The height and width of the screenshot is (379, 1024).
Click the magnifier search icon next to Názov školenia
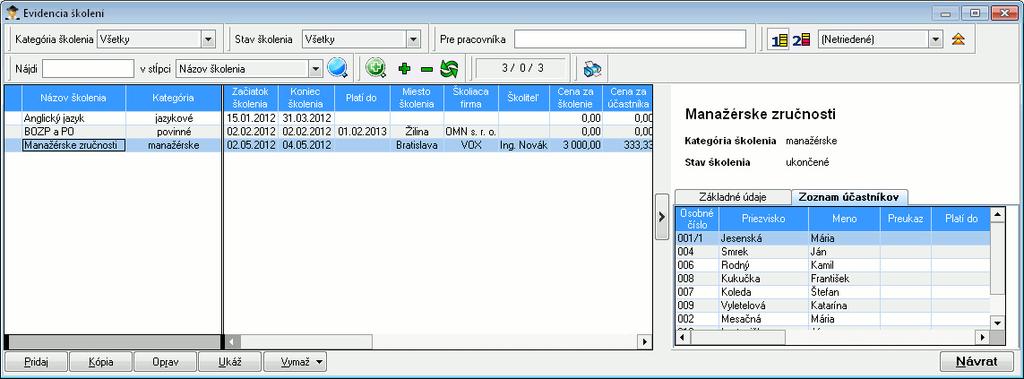(x=338, y=68)
